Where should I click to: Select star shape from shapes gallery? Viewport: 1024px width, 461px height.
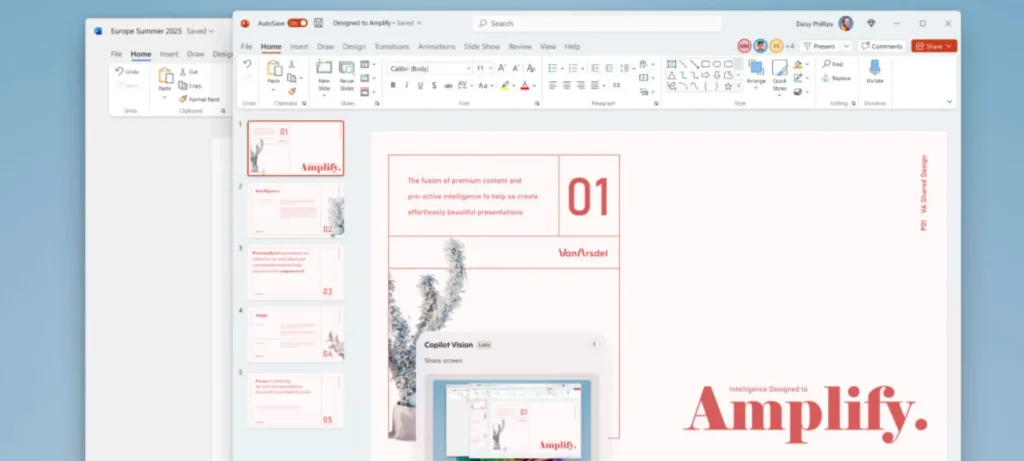pyautogui.click(x=728, y=86)
